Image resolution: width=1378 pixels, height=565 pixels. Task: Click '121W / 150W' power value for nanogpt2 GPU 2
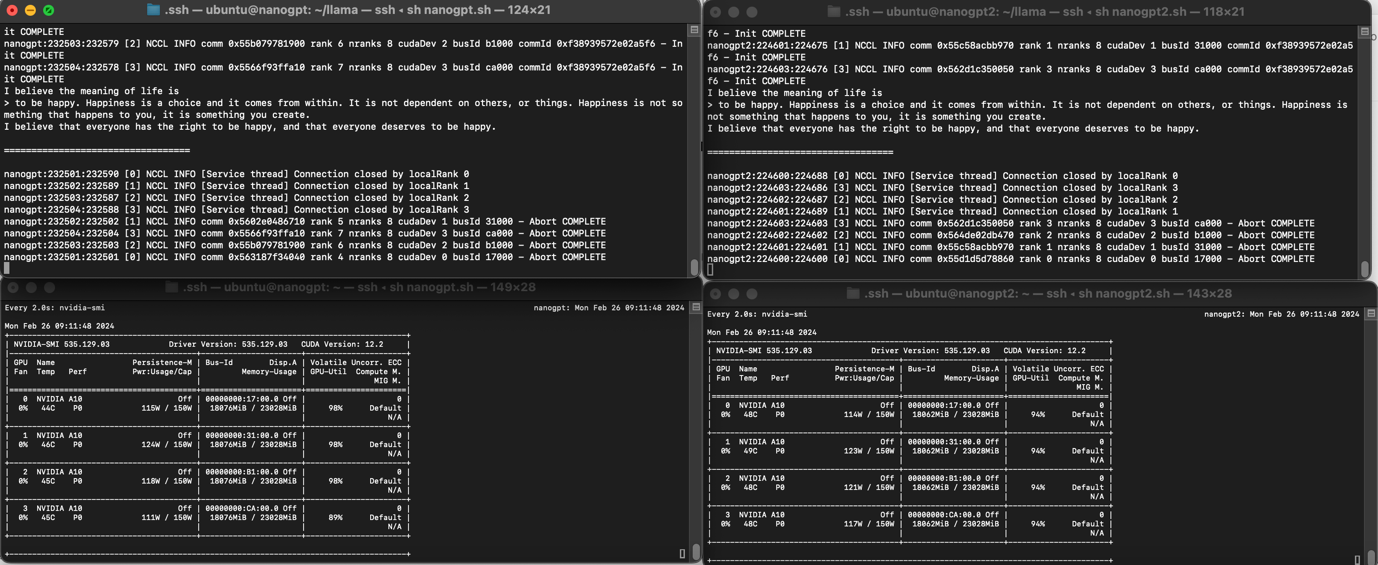coord(869,488)
